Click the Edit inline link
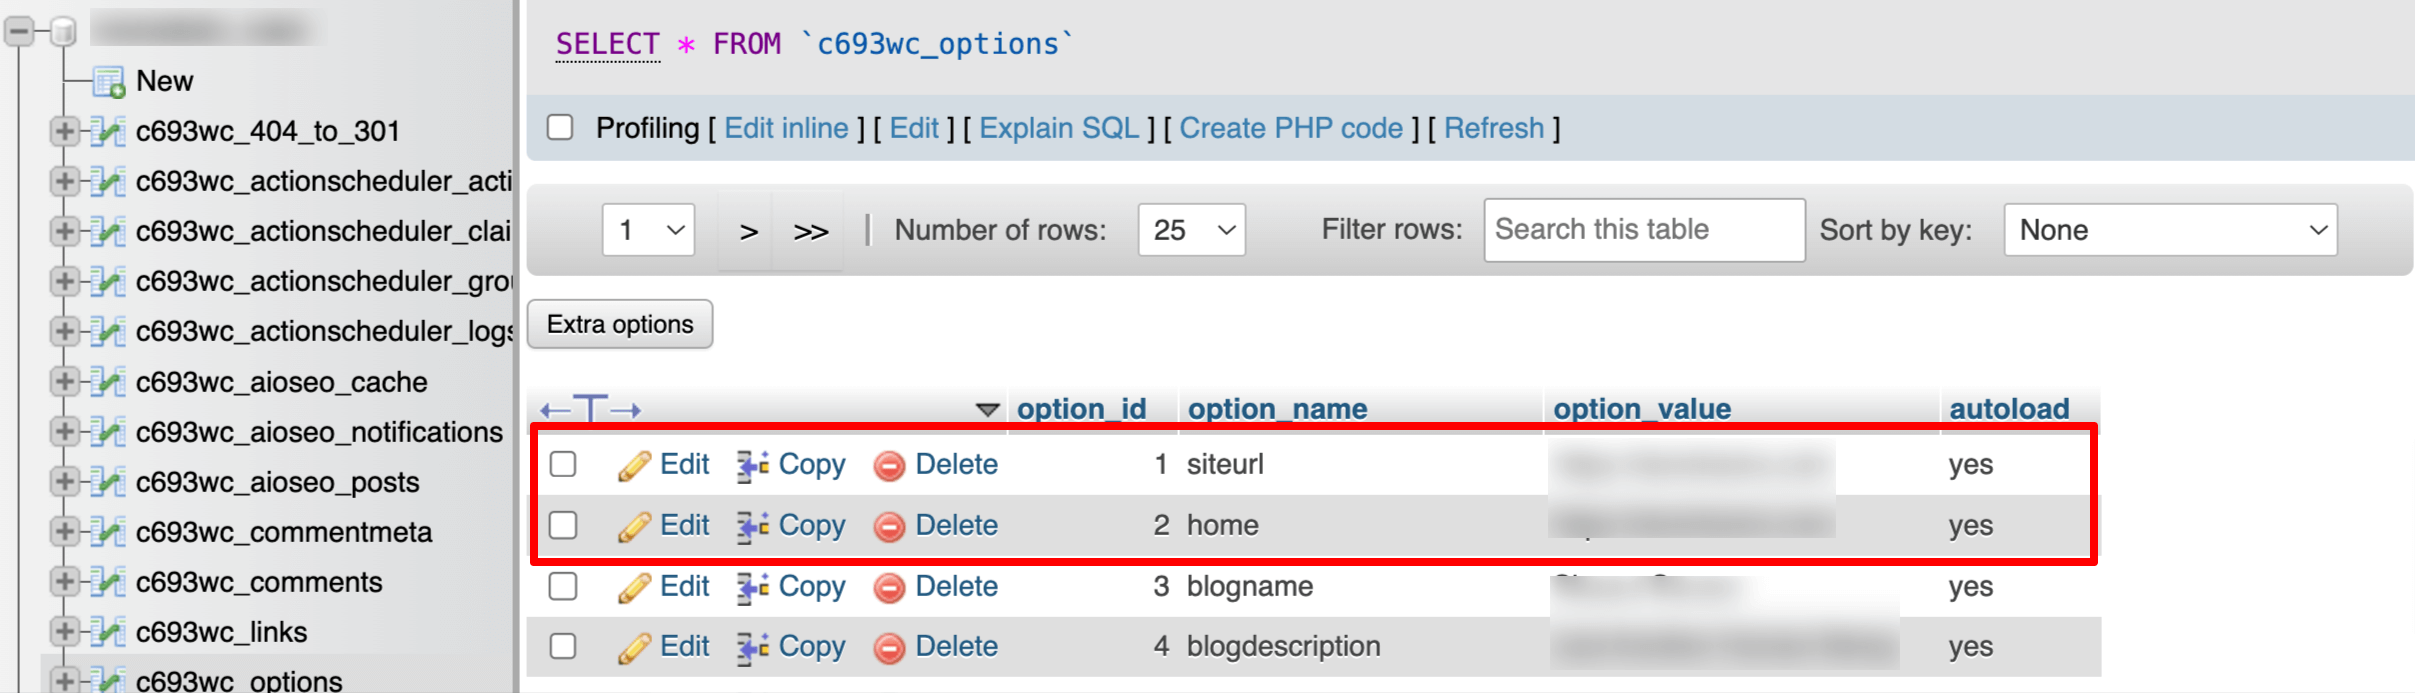Screen dimensions: 2415x693 [x=786, y=128]
